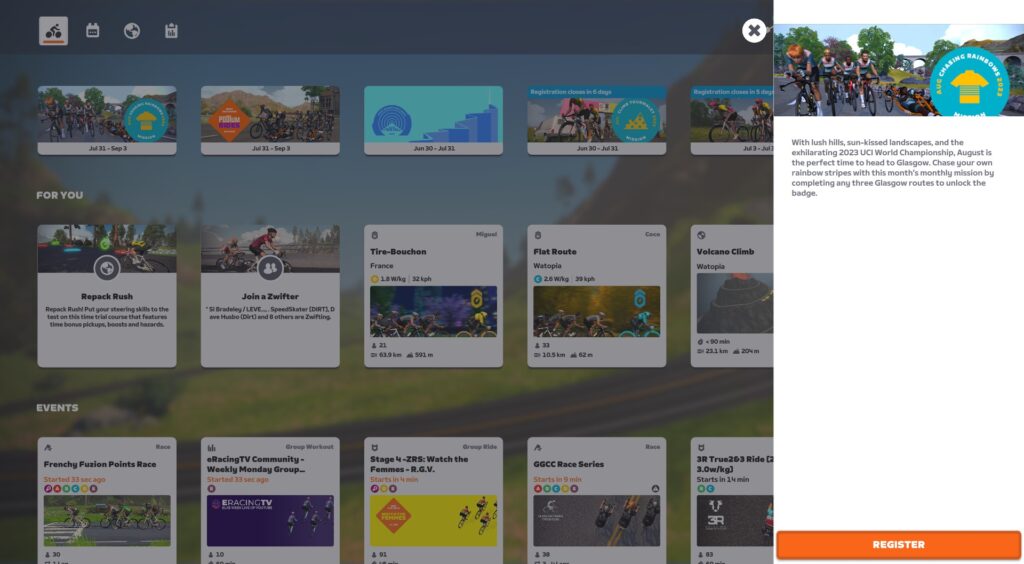Open the Join a Zwifter card
The height and width of the screenshot is (564, 1024).
click(x=270, y=296)
